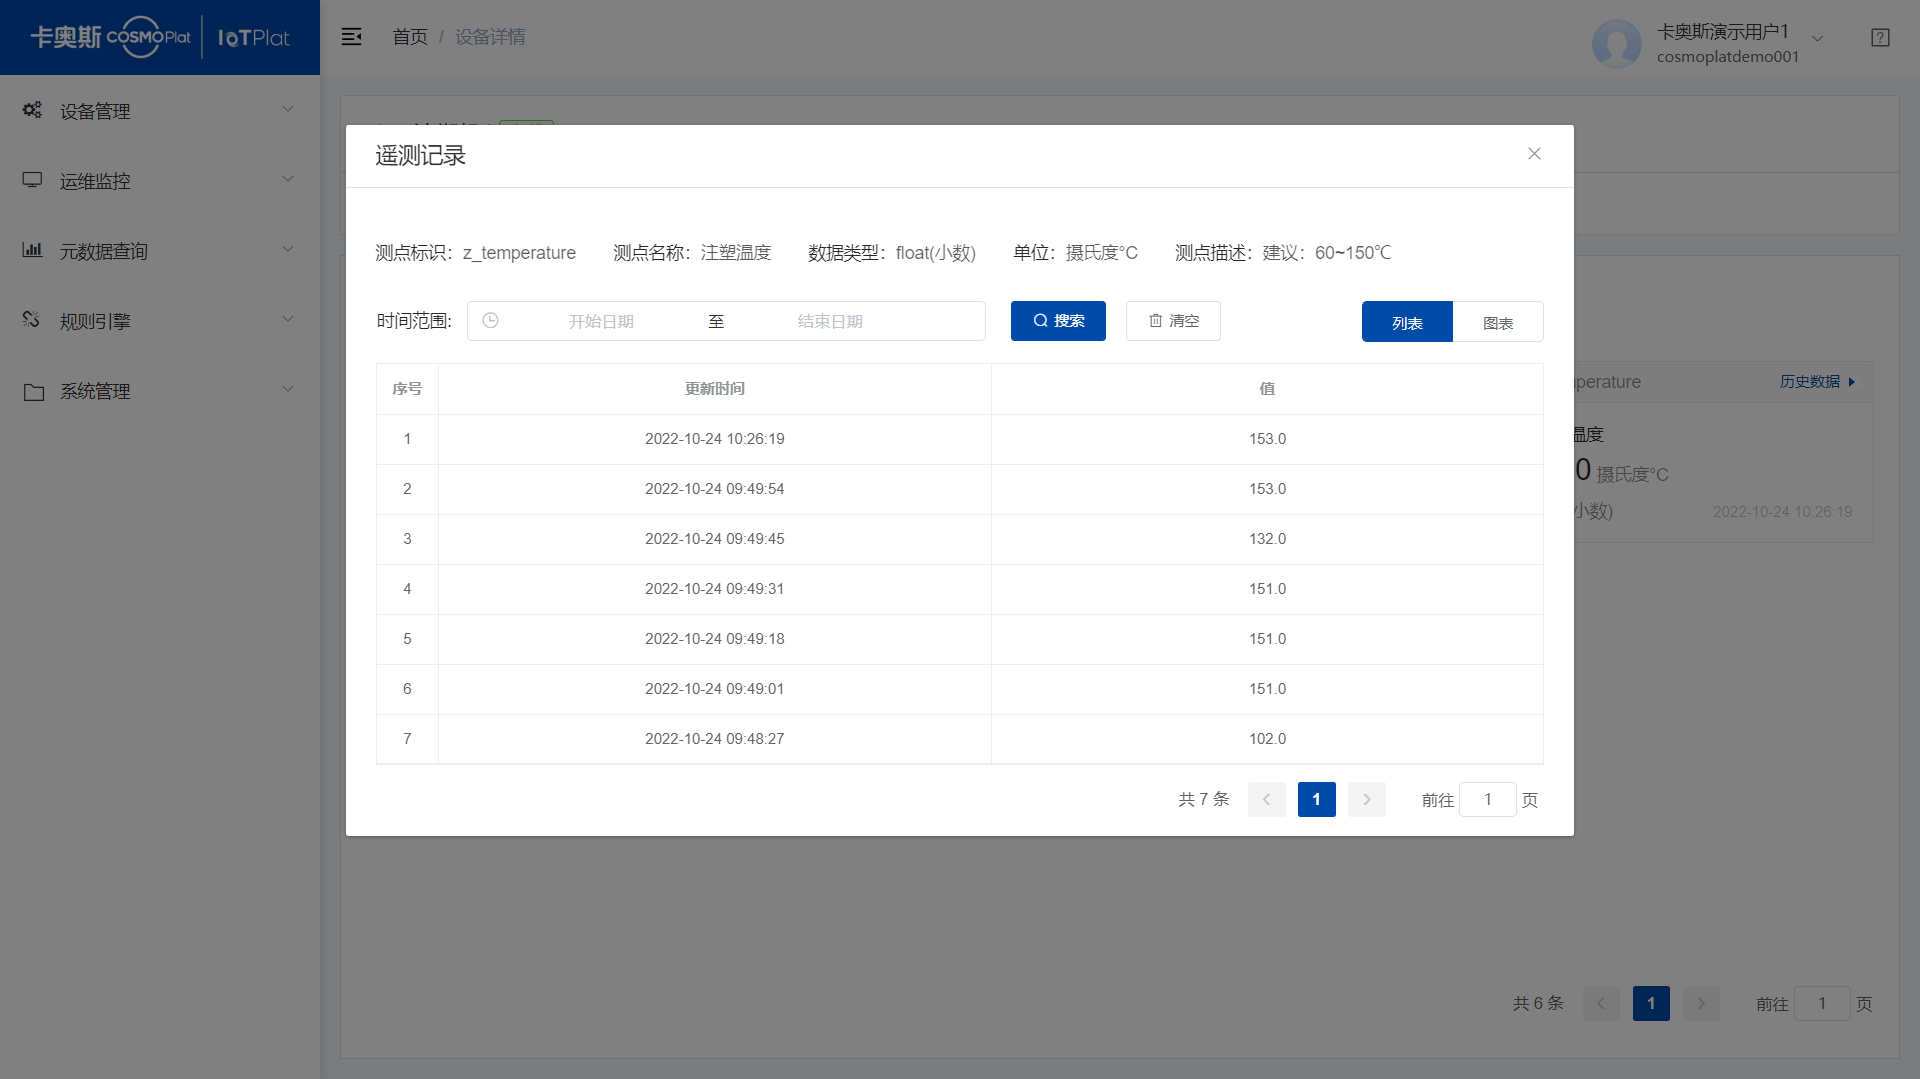The height and width of the screenshot is (1079, 1920).
Task: Click the dialog 前往 page number input
Action: click(x=1488, y=799)
